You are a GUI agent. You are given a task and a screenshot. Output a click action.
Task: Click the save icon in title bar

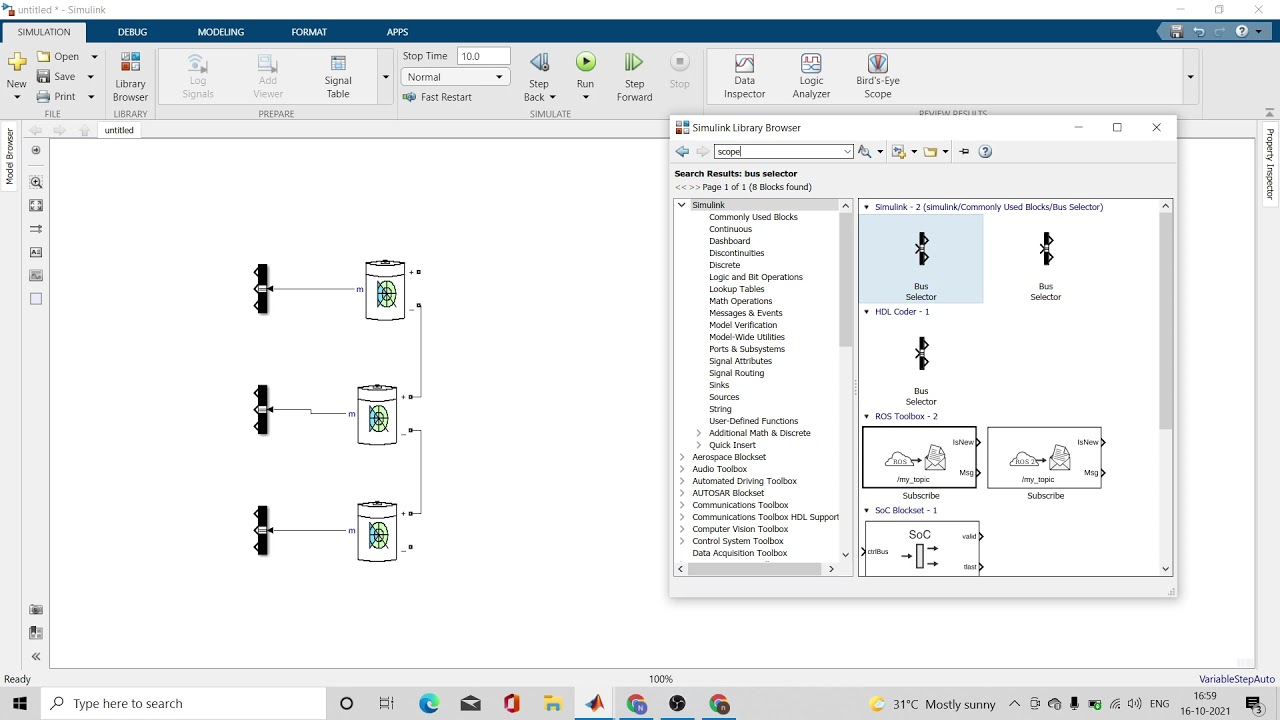tap(1177, 32)
